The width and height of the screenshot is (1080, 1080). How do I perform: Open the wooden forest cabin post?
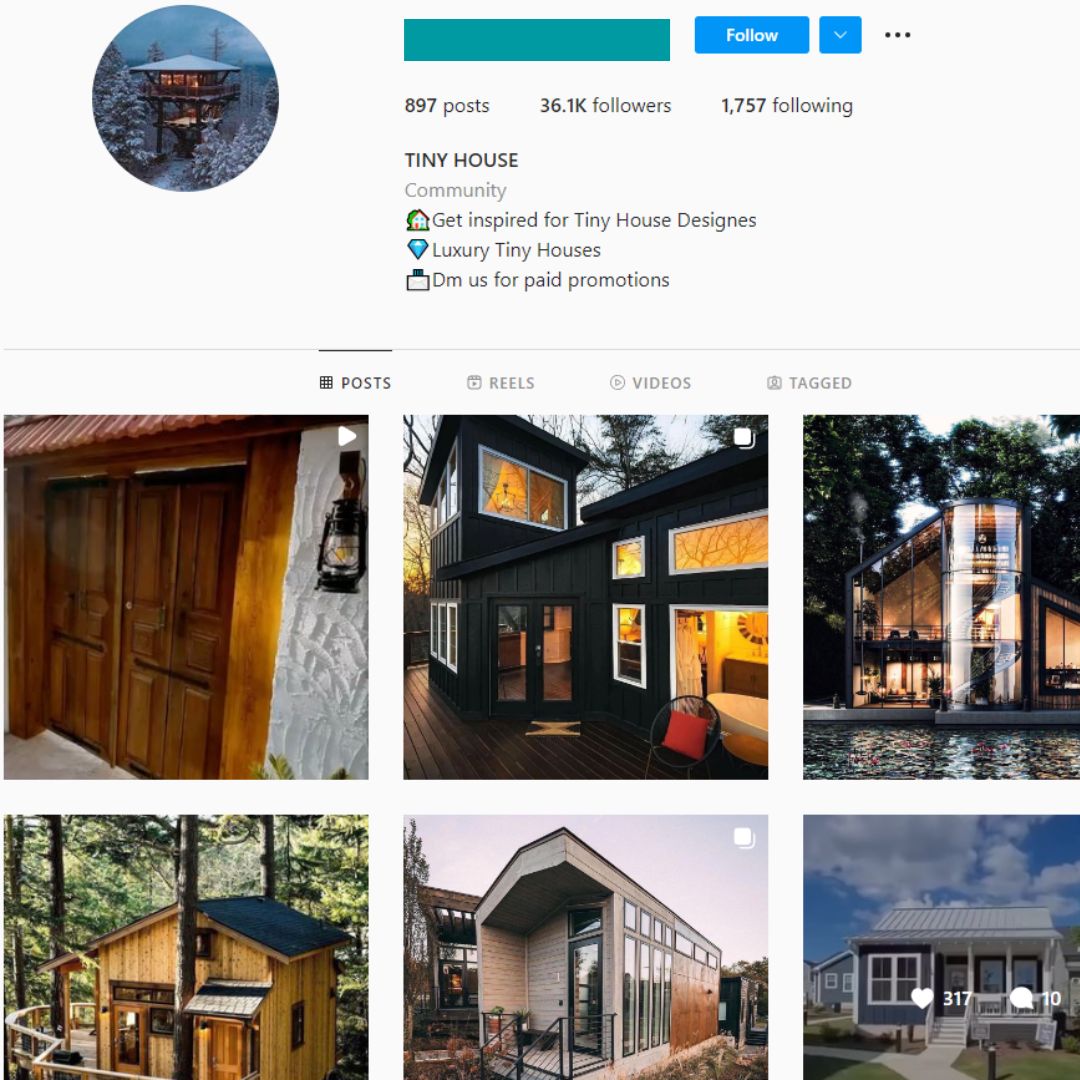[186, 947]
